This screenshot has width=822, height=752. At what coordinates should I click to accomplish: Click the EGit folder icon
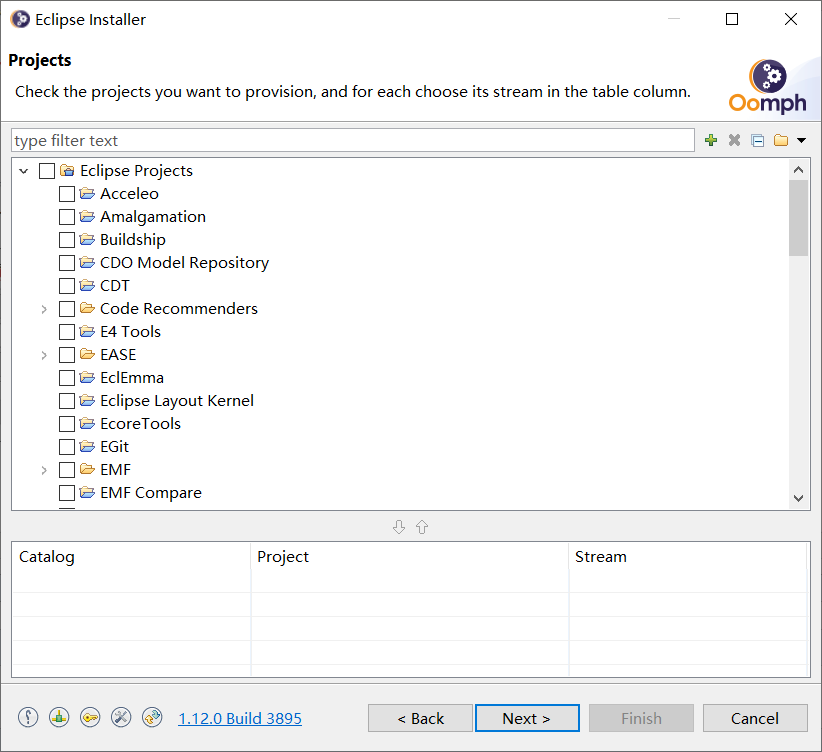pyautogui.click(x=87, y=446)
